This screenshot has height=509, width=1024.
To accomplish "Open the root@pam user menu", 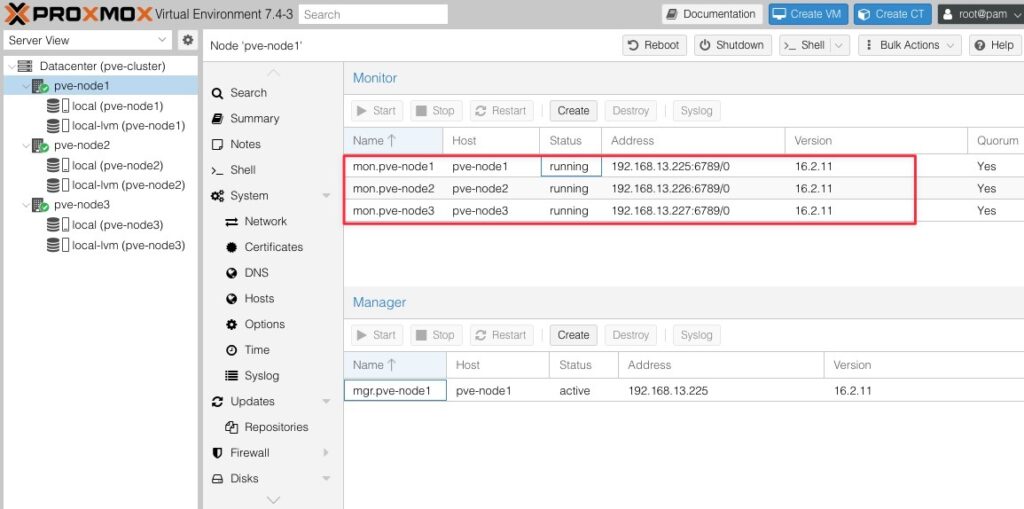I will [980, 14].
